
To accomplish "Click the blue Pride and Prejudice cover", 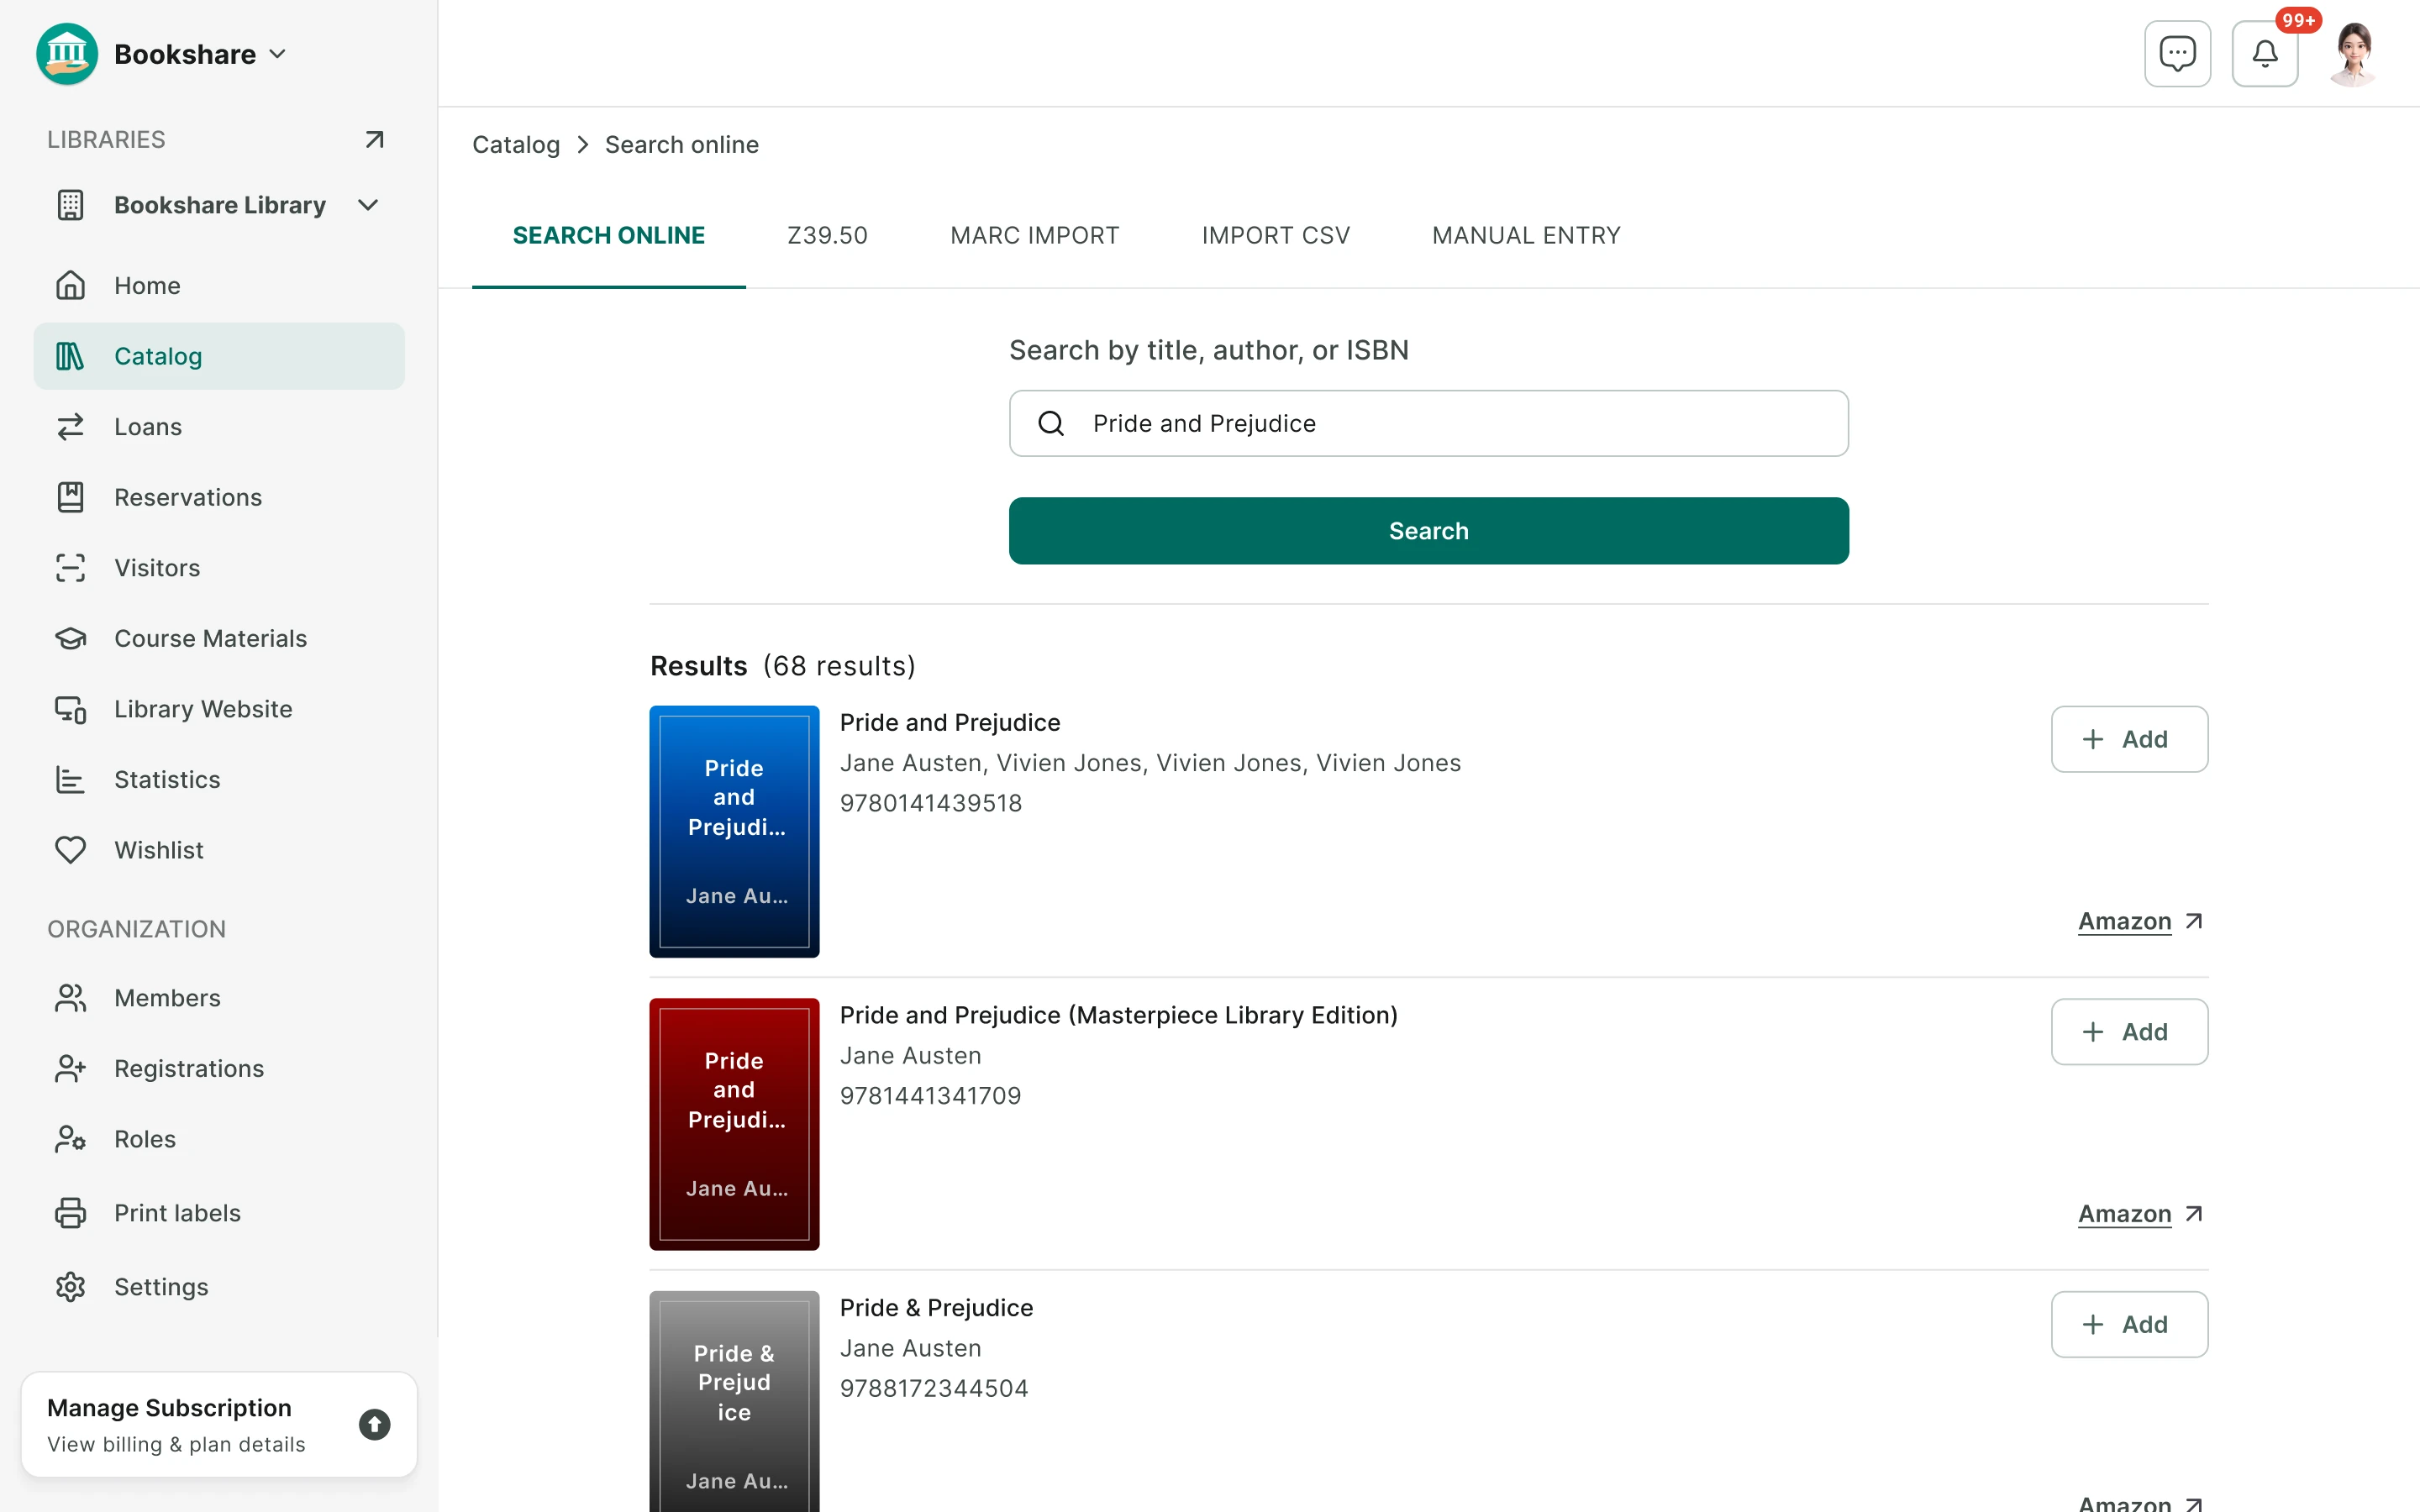I will pos(734,832).
